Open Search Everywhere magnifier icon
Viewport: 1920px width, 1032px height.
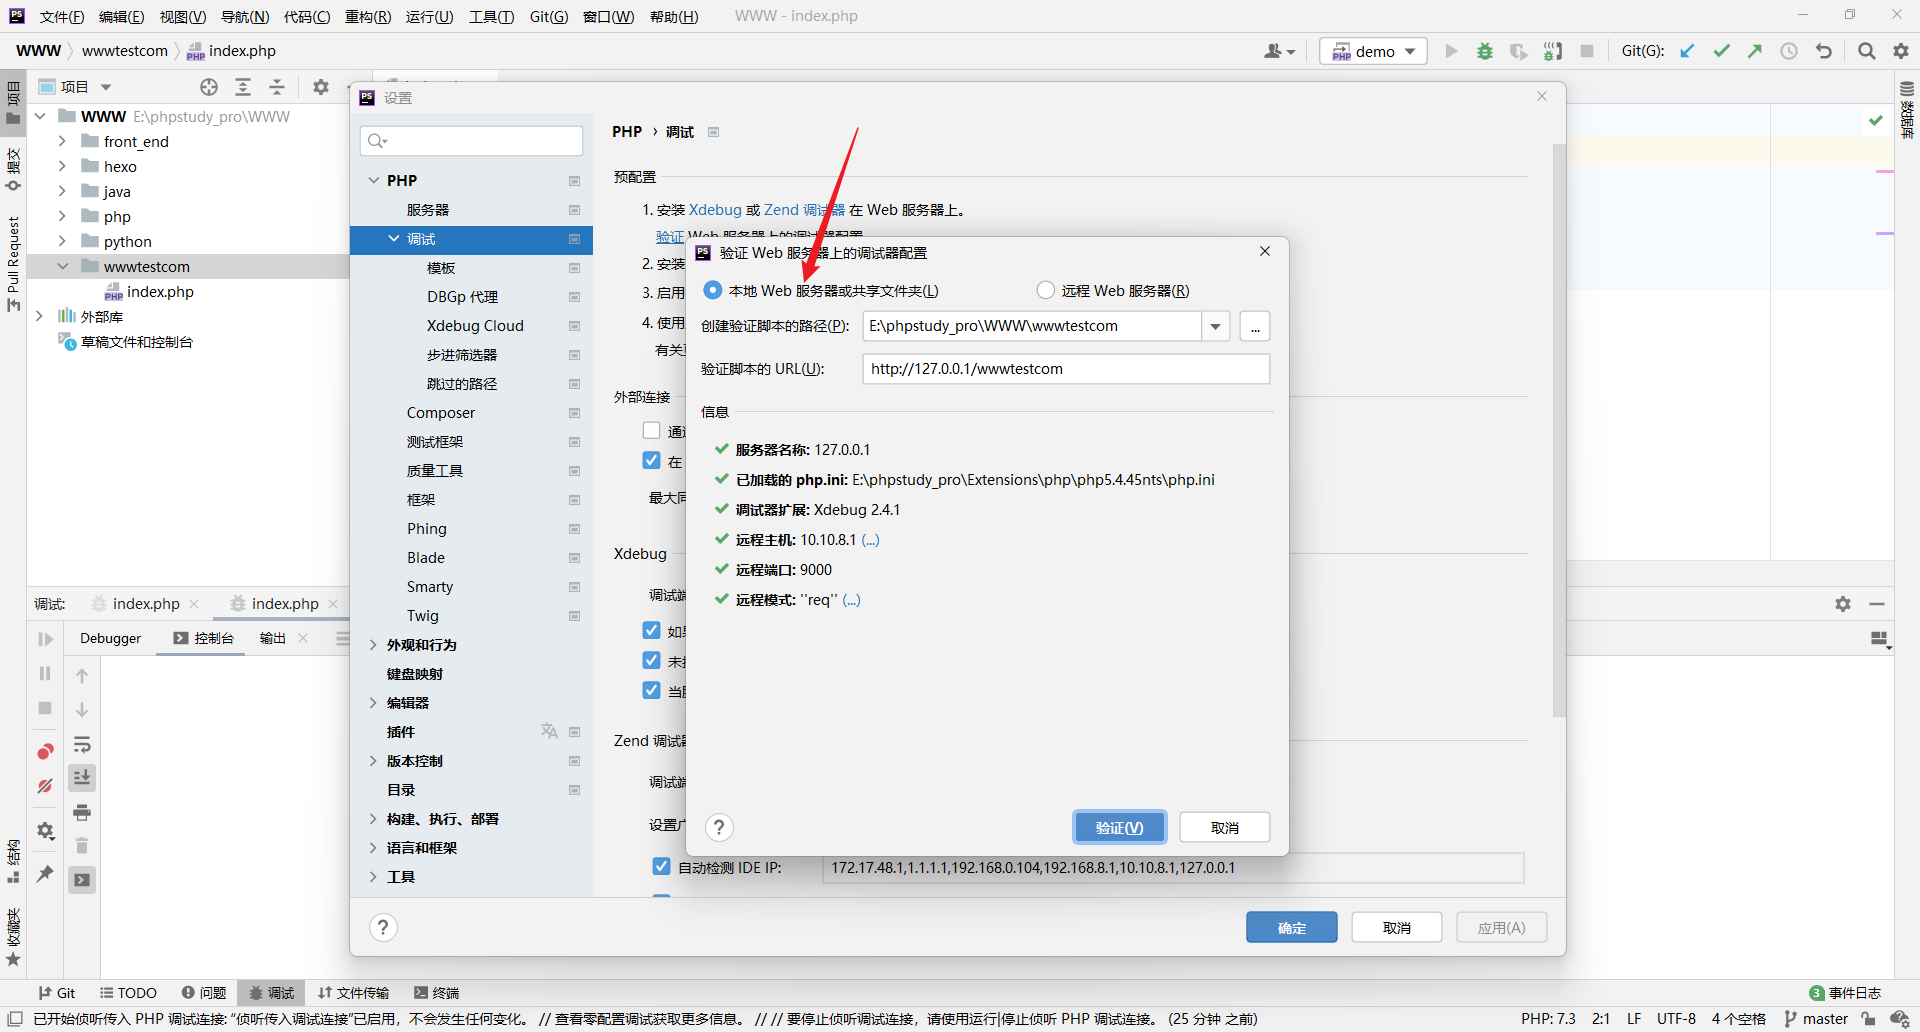1866,51
